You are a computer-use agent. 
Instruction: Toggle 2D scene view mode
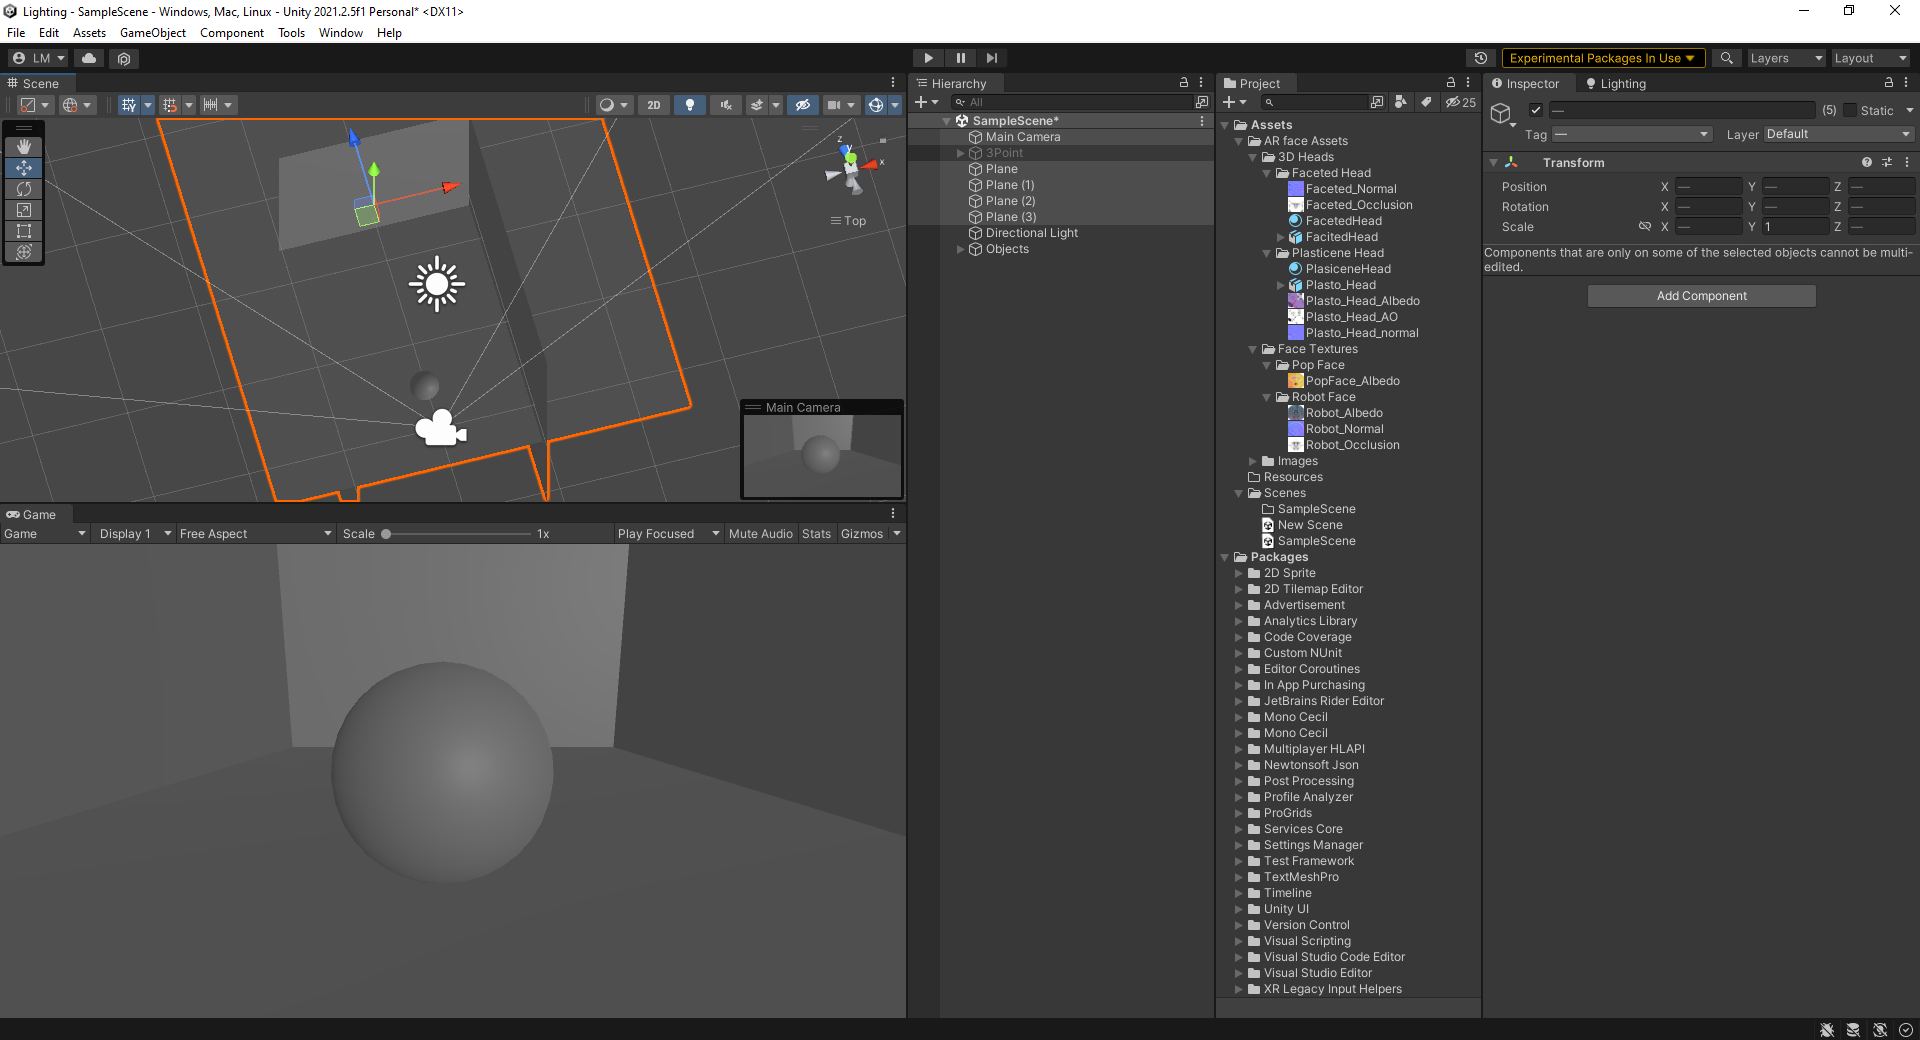(x=654, y=105)
